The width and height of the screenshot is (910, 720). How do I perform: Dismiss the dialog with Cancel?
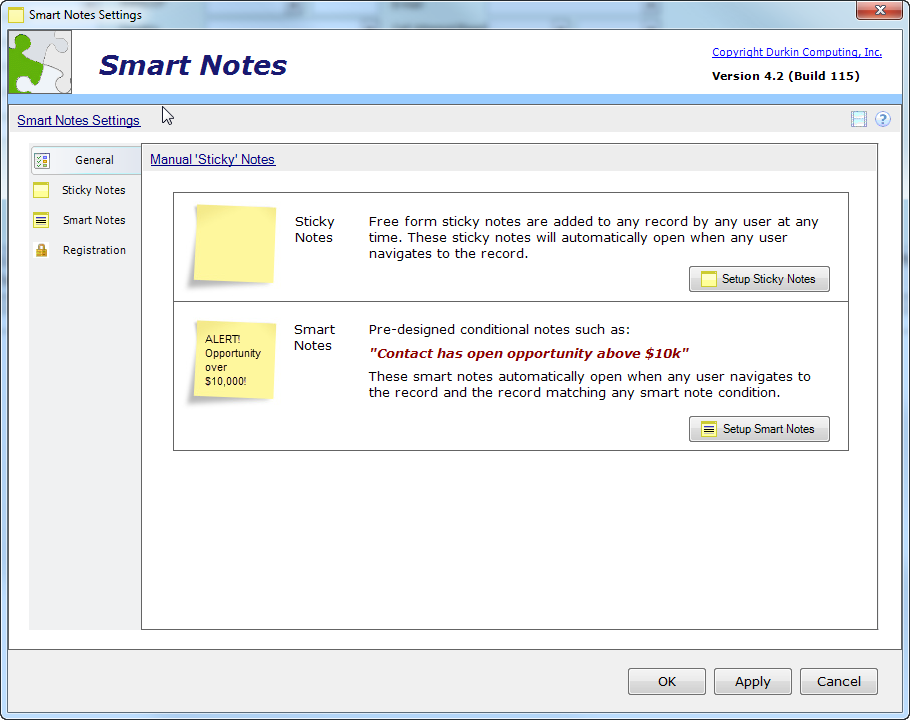[839, 682]
